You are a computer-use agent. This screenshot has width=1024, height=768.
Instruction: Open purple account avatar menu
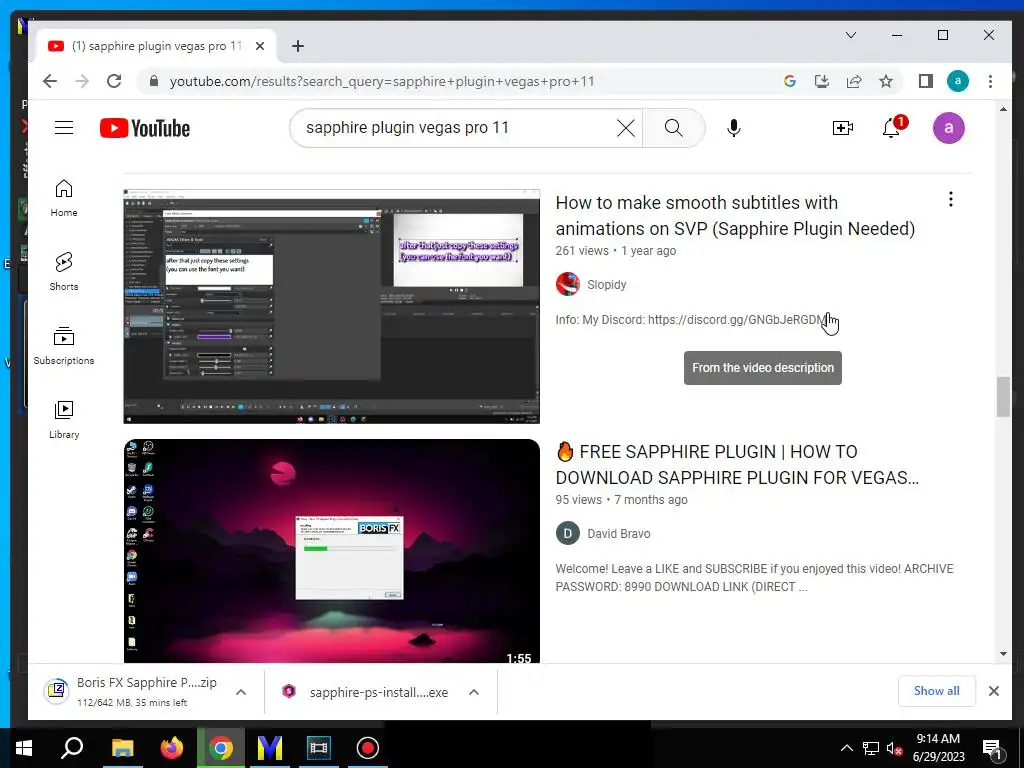tap(948, 128)
